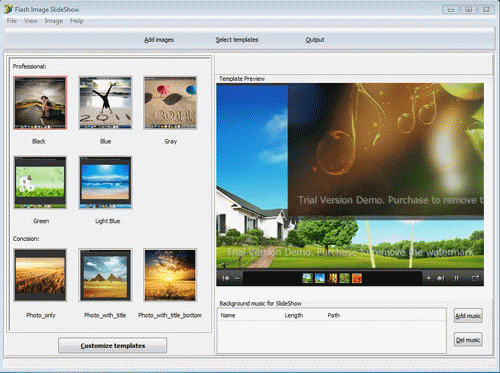Choose the Light Blue professional template

tap(105, 182)
